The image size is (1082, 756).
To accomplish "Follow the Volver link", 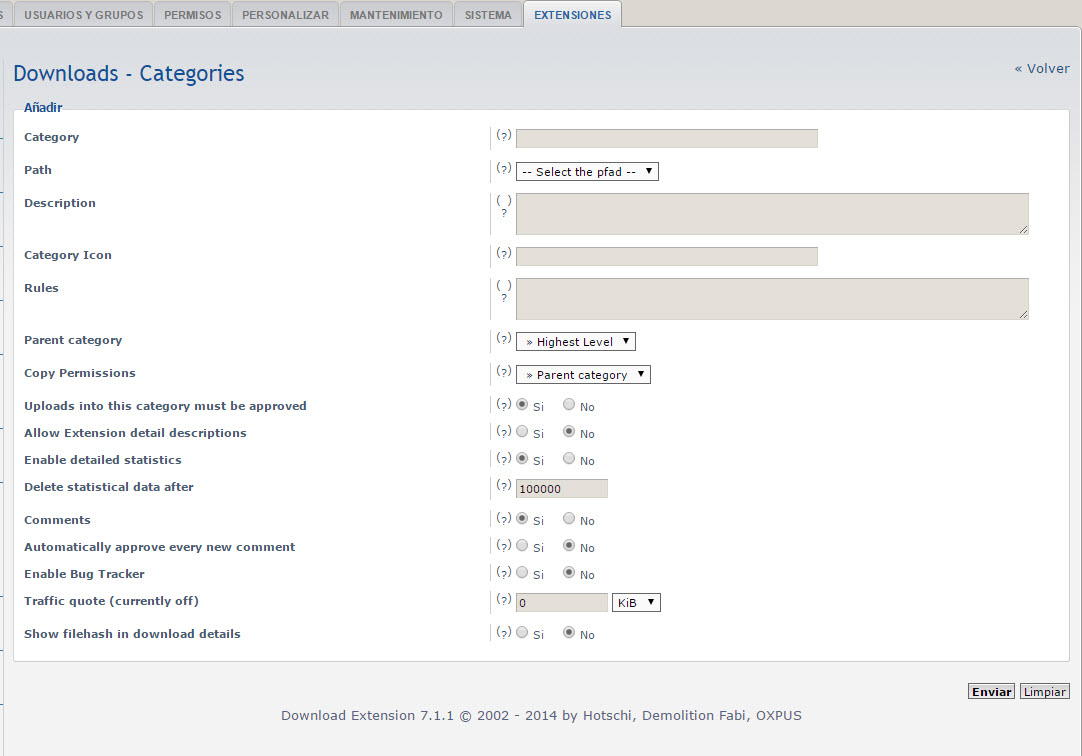I will (x=1041, y=69).
